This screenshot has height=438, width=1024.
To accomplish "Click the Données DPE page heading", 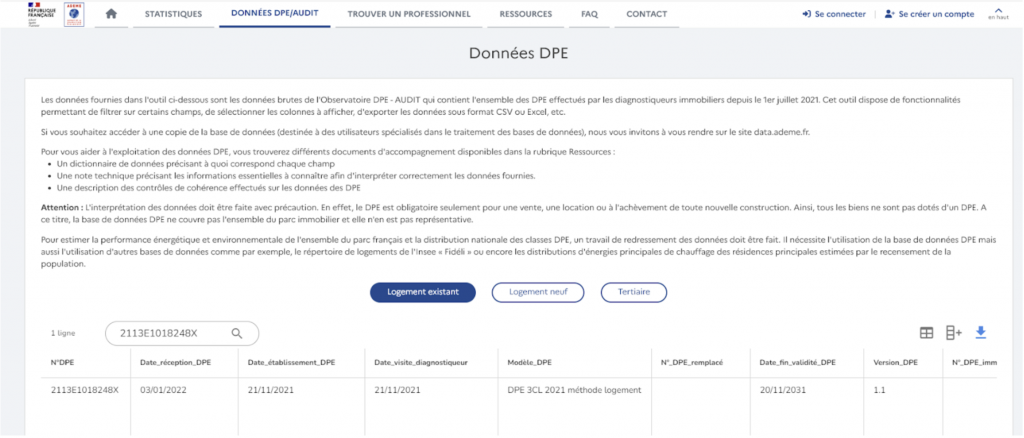I will 519,54.
